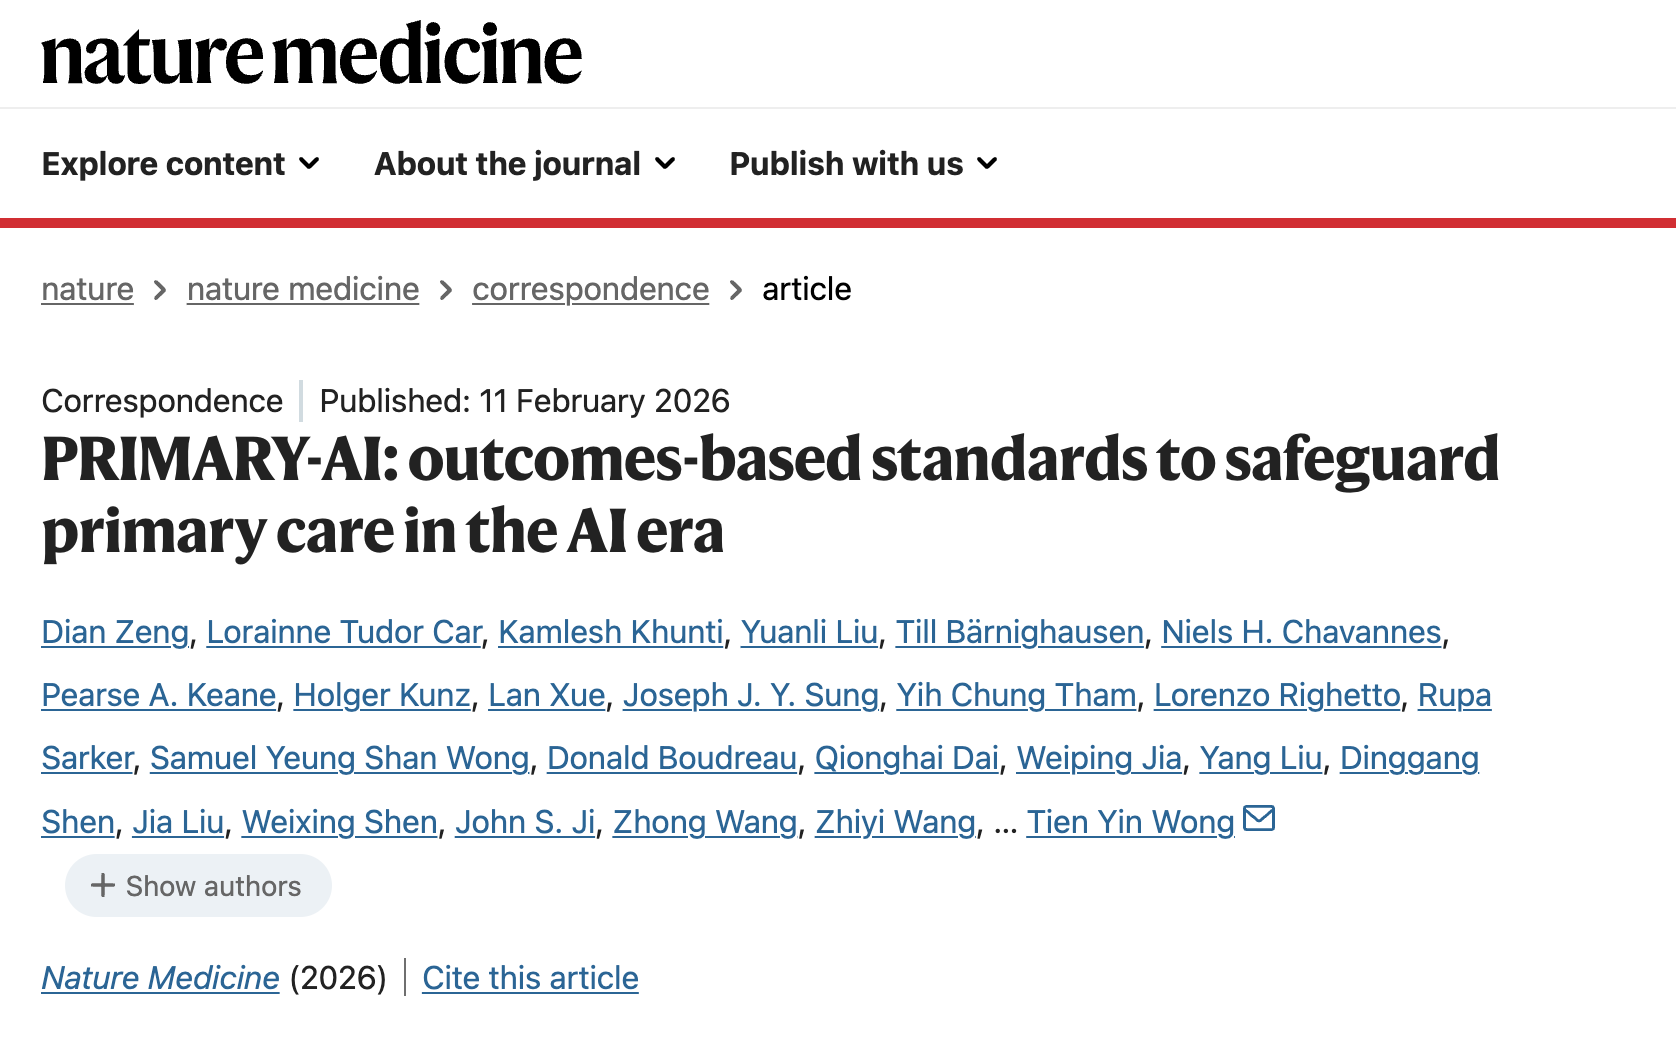Navigate to the correspondence breadcrumb
This screenshot has height=1060, width=1676.
coord(590,289)
